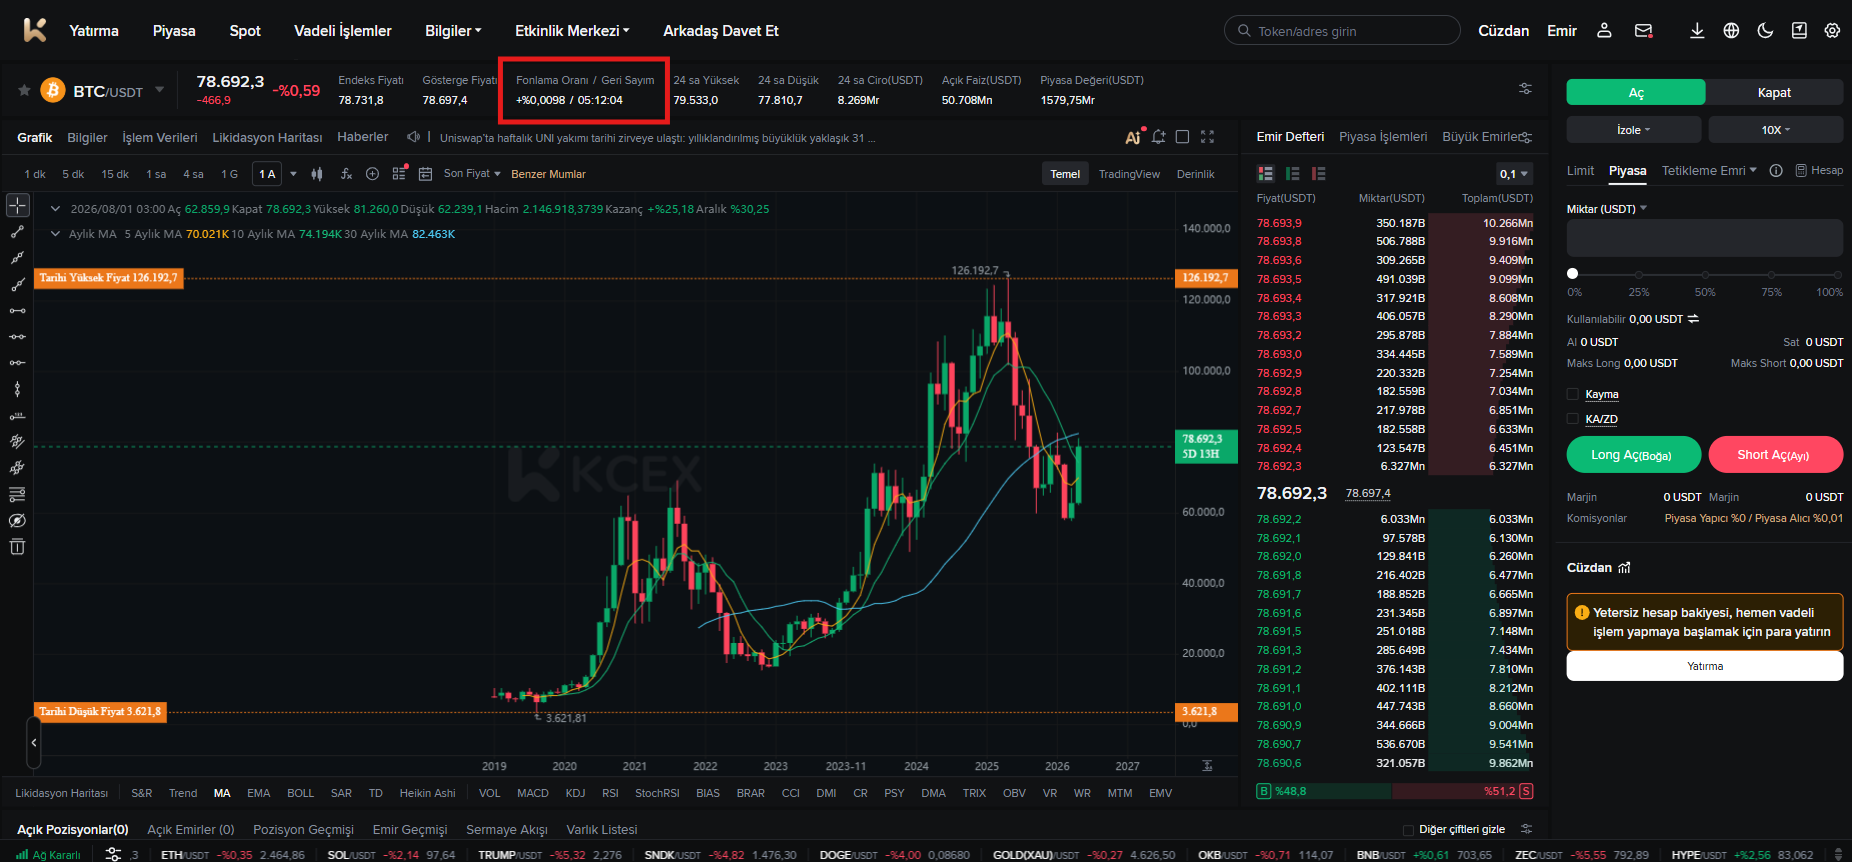The image size is (1852, 862).
Task: Enter fullscreen chart mode icon
Action: [x=1207, y=137]
